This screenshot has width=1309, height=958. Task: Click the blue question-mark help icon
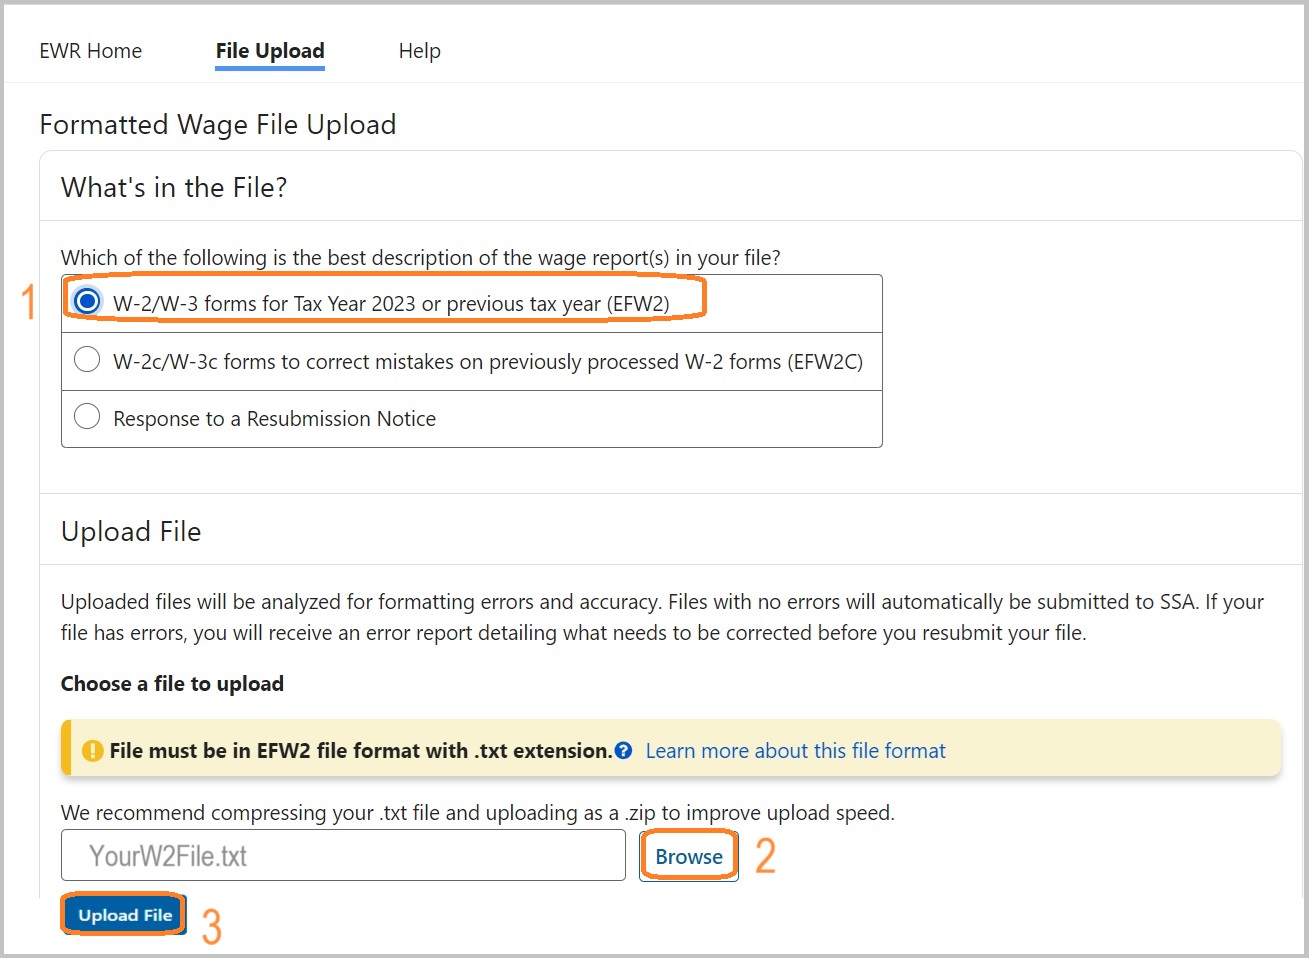click(623, 750)
